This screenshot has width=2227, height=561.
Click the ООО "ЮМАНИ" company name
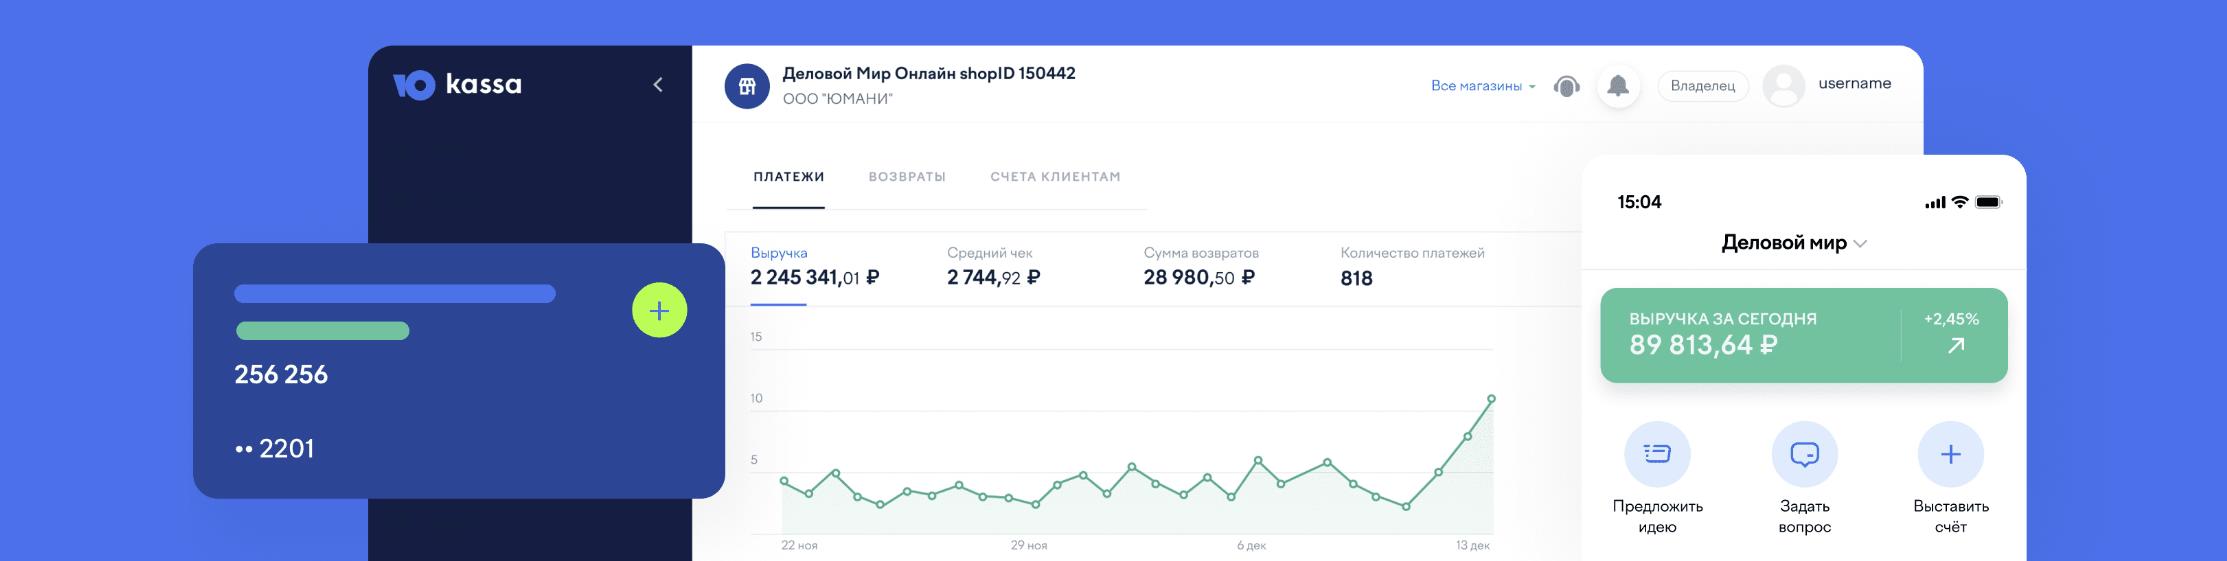(838, 99)
